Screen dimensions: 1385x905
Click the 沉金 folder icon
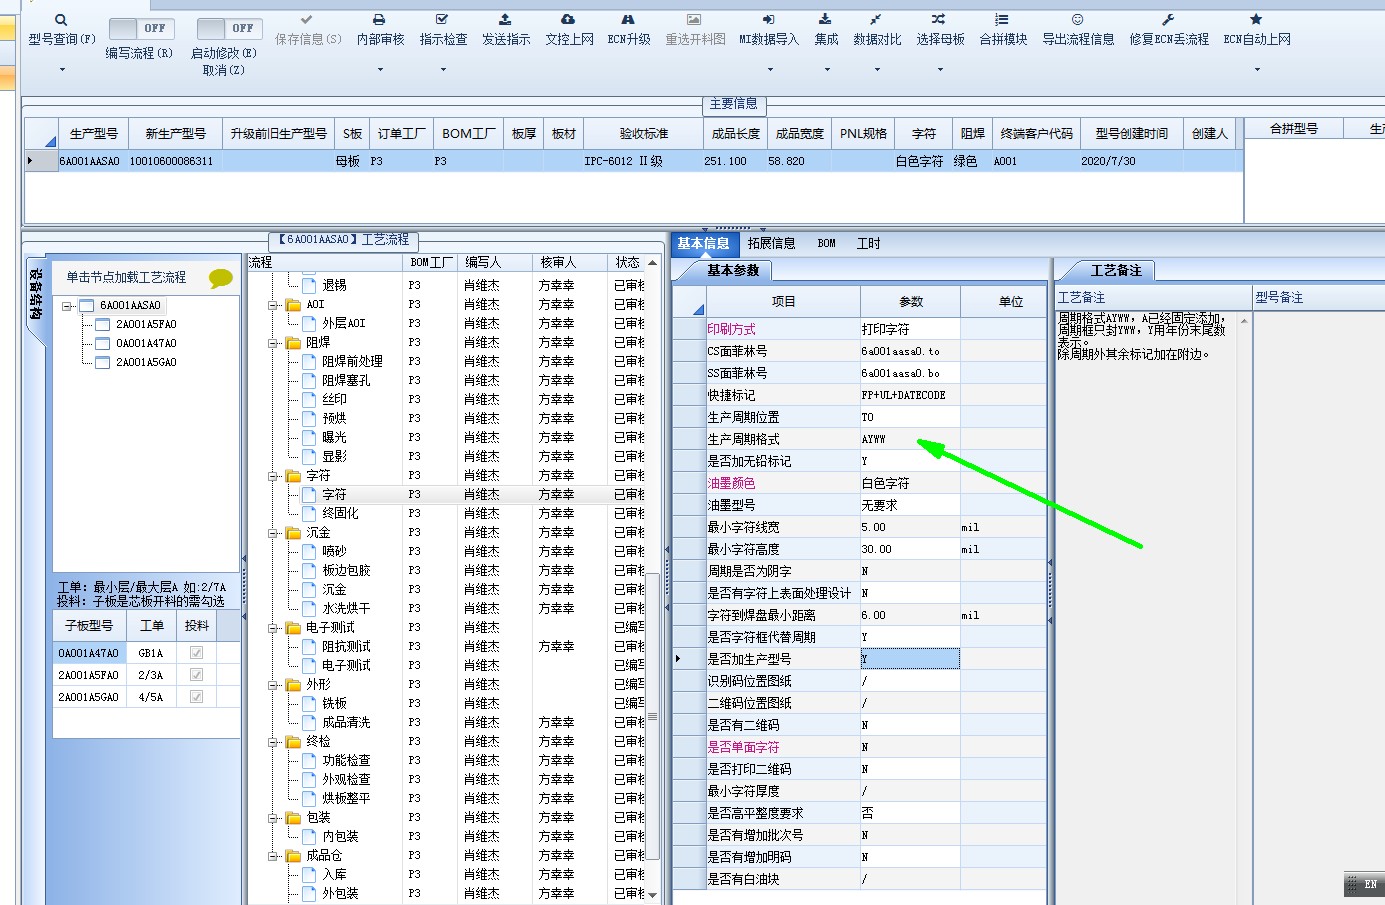coord(293,533)
